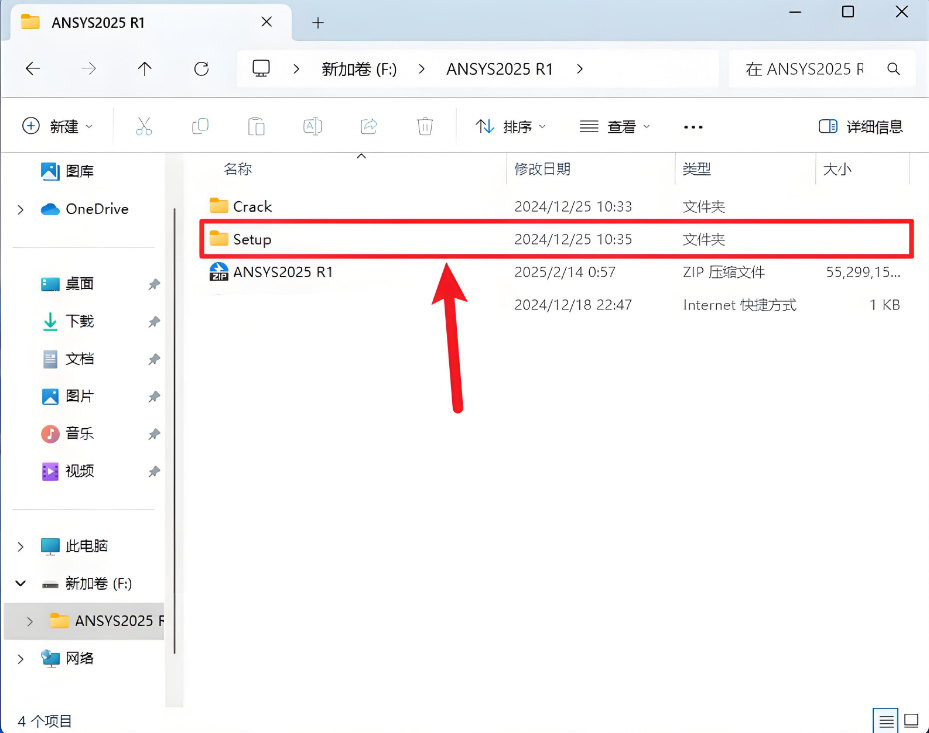Unpin 音乐 using its pin icon

point(154,434)
